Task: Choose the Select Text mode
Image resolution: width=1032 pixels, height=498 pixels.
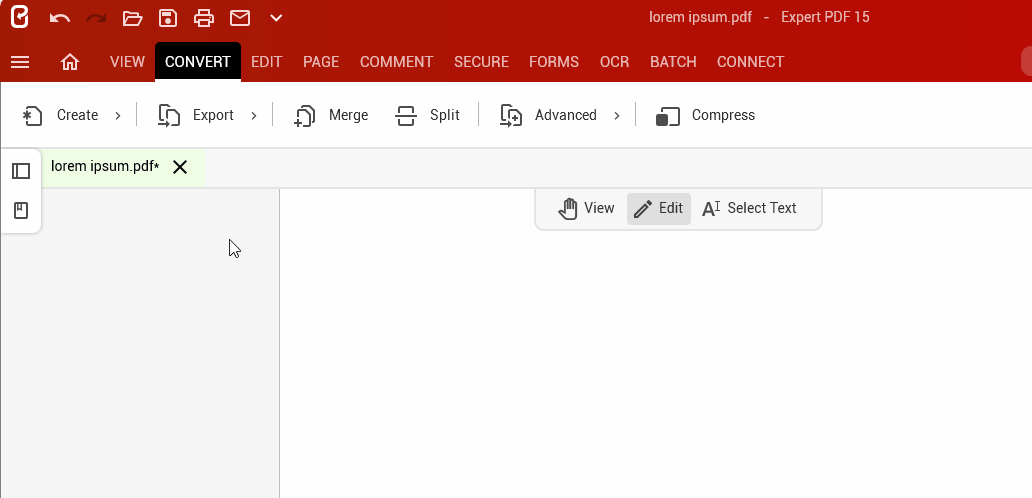Action: pos(749,209)
